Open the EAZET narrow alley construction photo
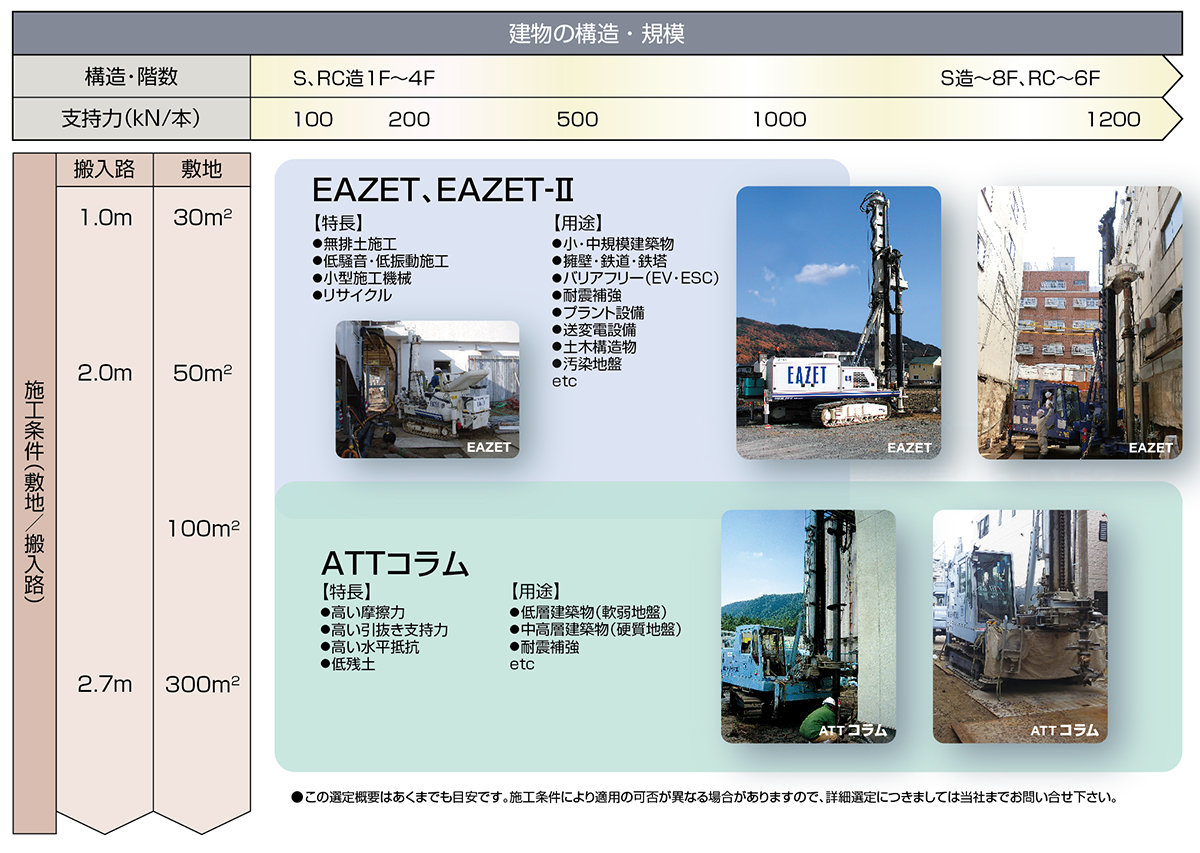Image resolution: width=1200 pixels, height=853 pixels. click(x=1079, y=323)
